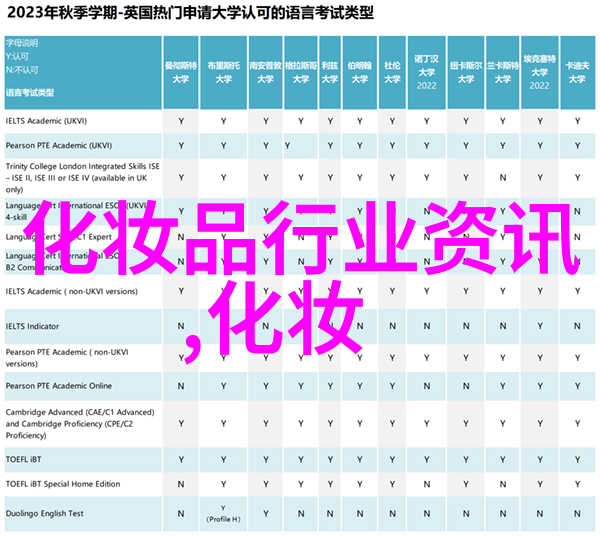The image size is (600, 536).
Task: Select the 'IELTS Academic (UKVI)' row label
Action: click(46, 121)
